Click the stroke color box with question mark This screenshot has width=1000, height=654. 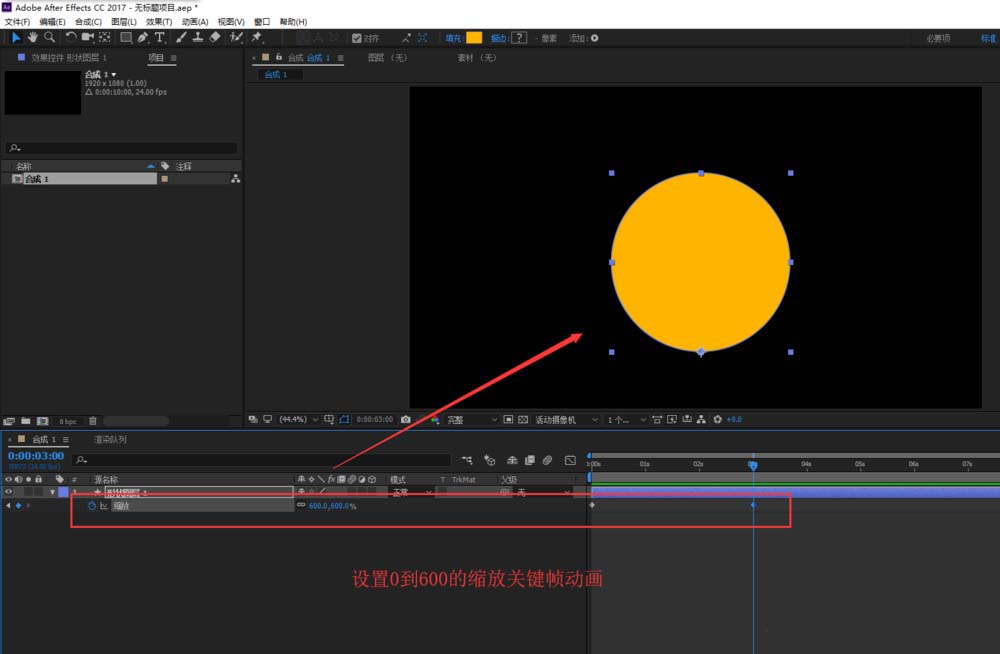[519, 38]
